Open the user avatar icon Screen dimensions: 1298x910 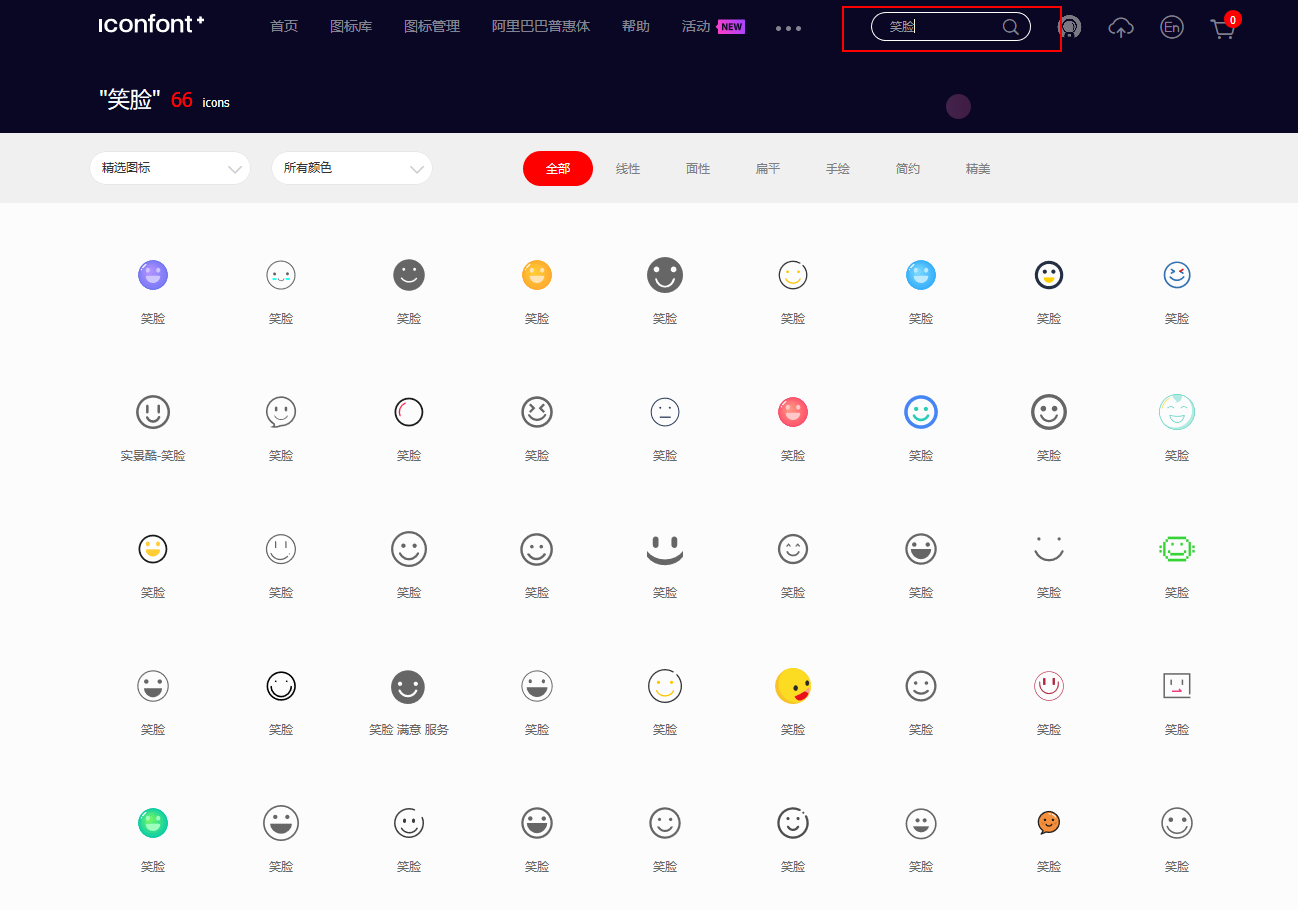[x=1069, y=27]
